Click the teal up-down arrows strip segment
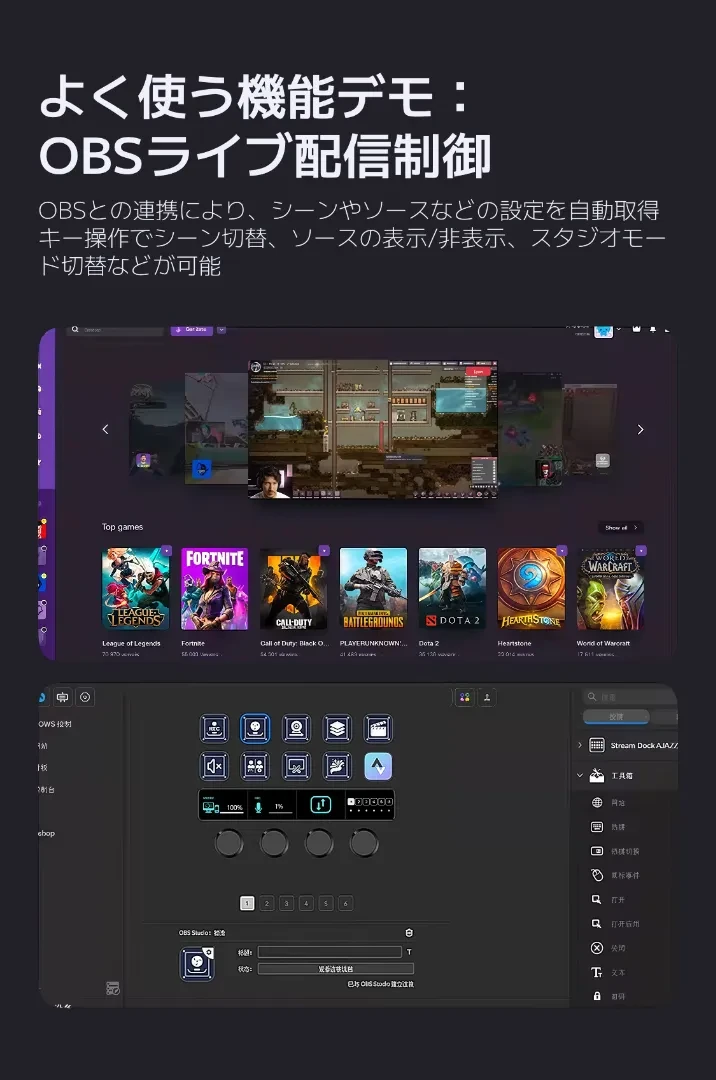Screen dimensions: 716x1080 pos(321,804)
